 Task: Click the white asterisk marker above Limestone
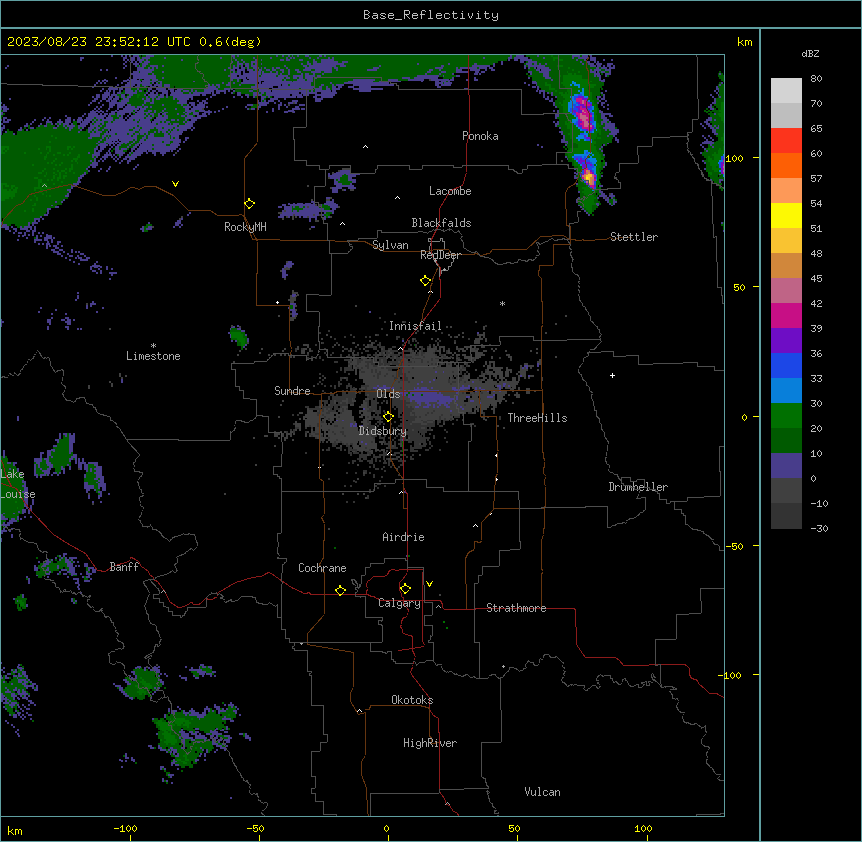click(153, 346)
